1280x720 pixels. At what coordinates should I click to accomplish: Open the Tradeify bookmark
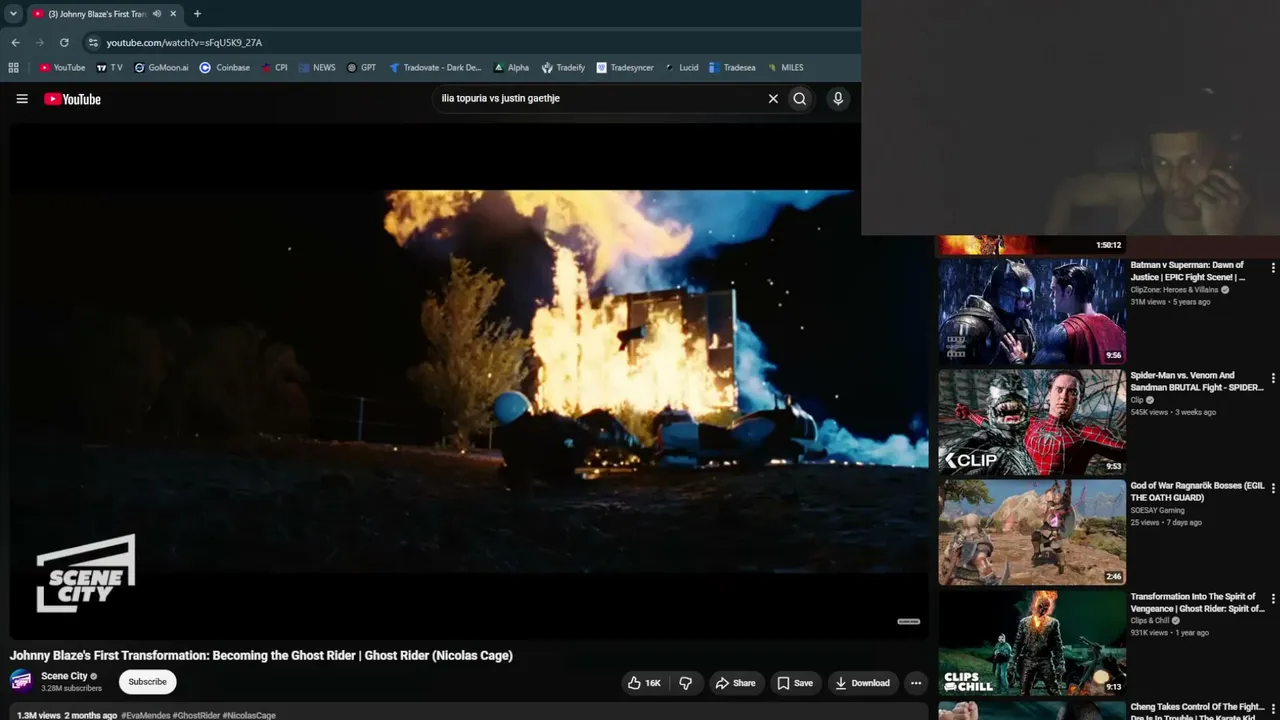563,68
